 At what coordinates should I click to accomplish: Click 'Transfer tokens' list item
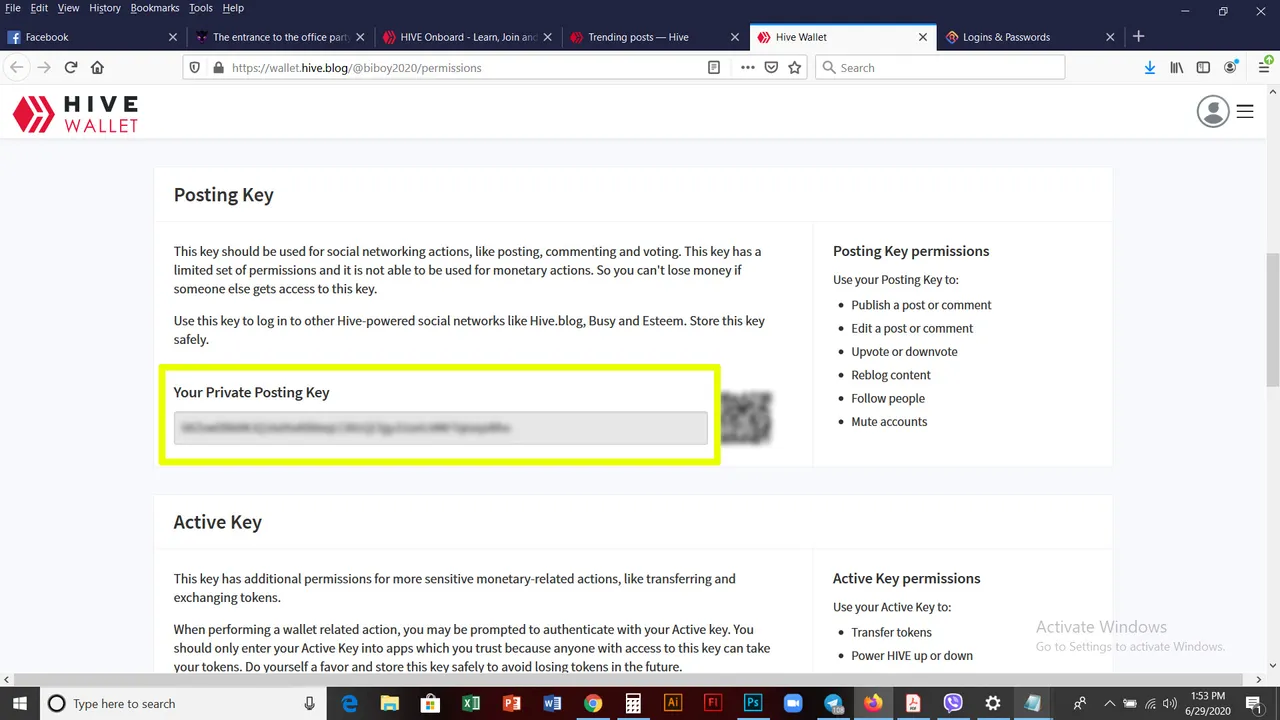891,633
